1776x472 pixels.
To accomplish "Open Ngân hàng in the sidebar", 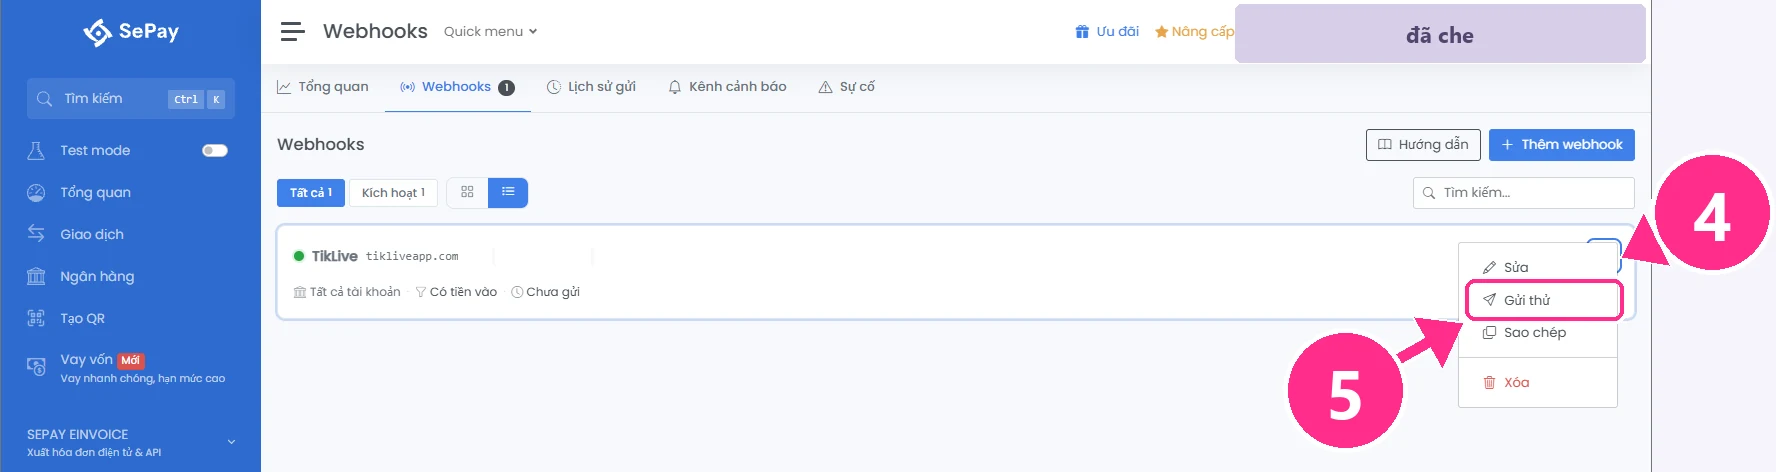I will pyautogui.click(x=97, y=276).
